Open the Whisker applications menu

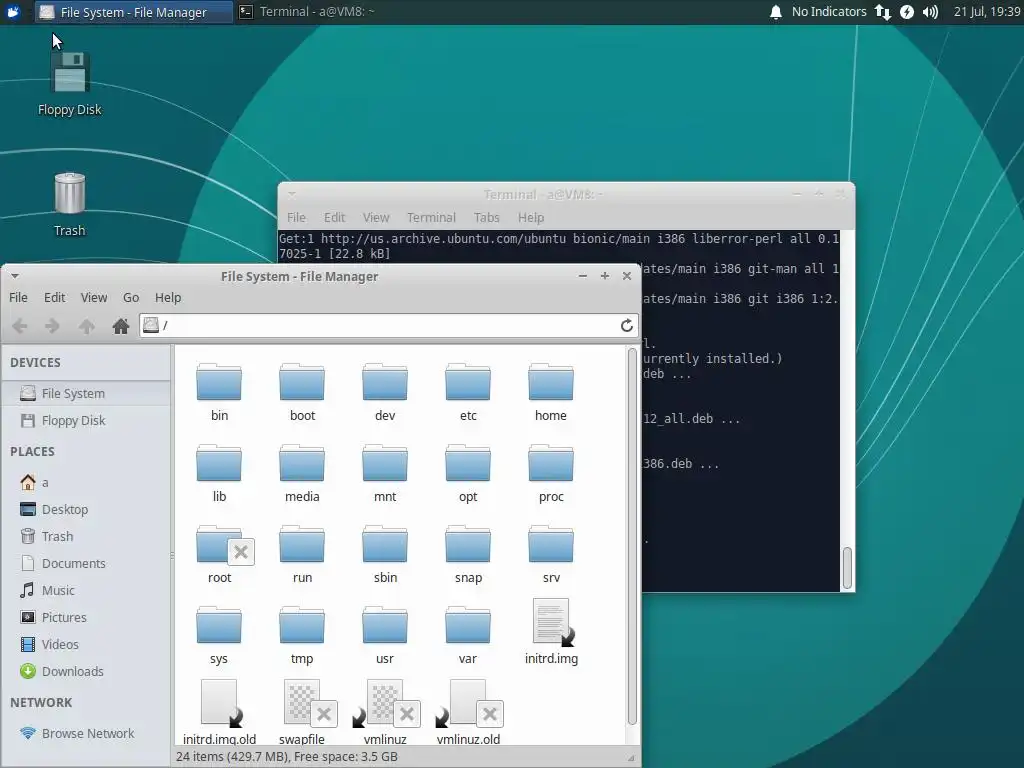click(13, 12)
